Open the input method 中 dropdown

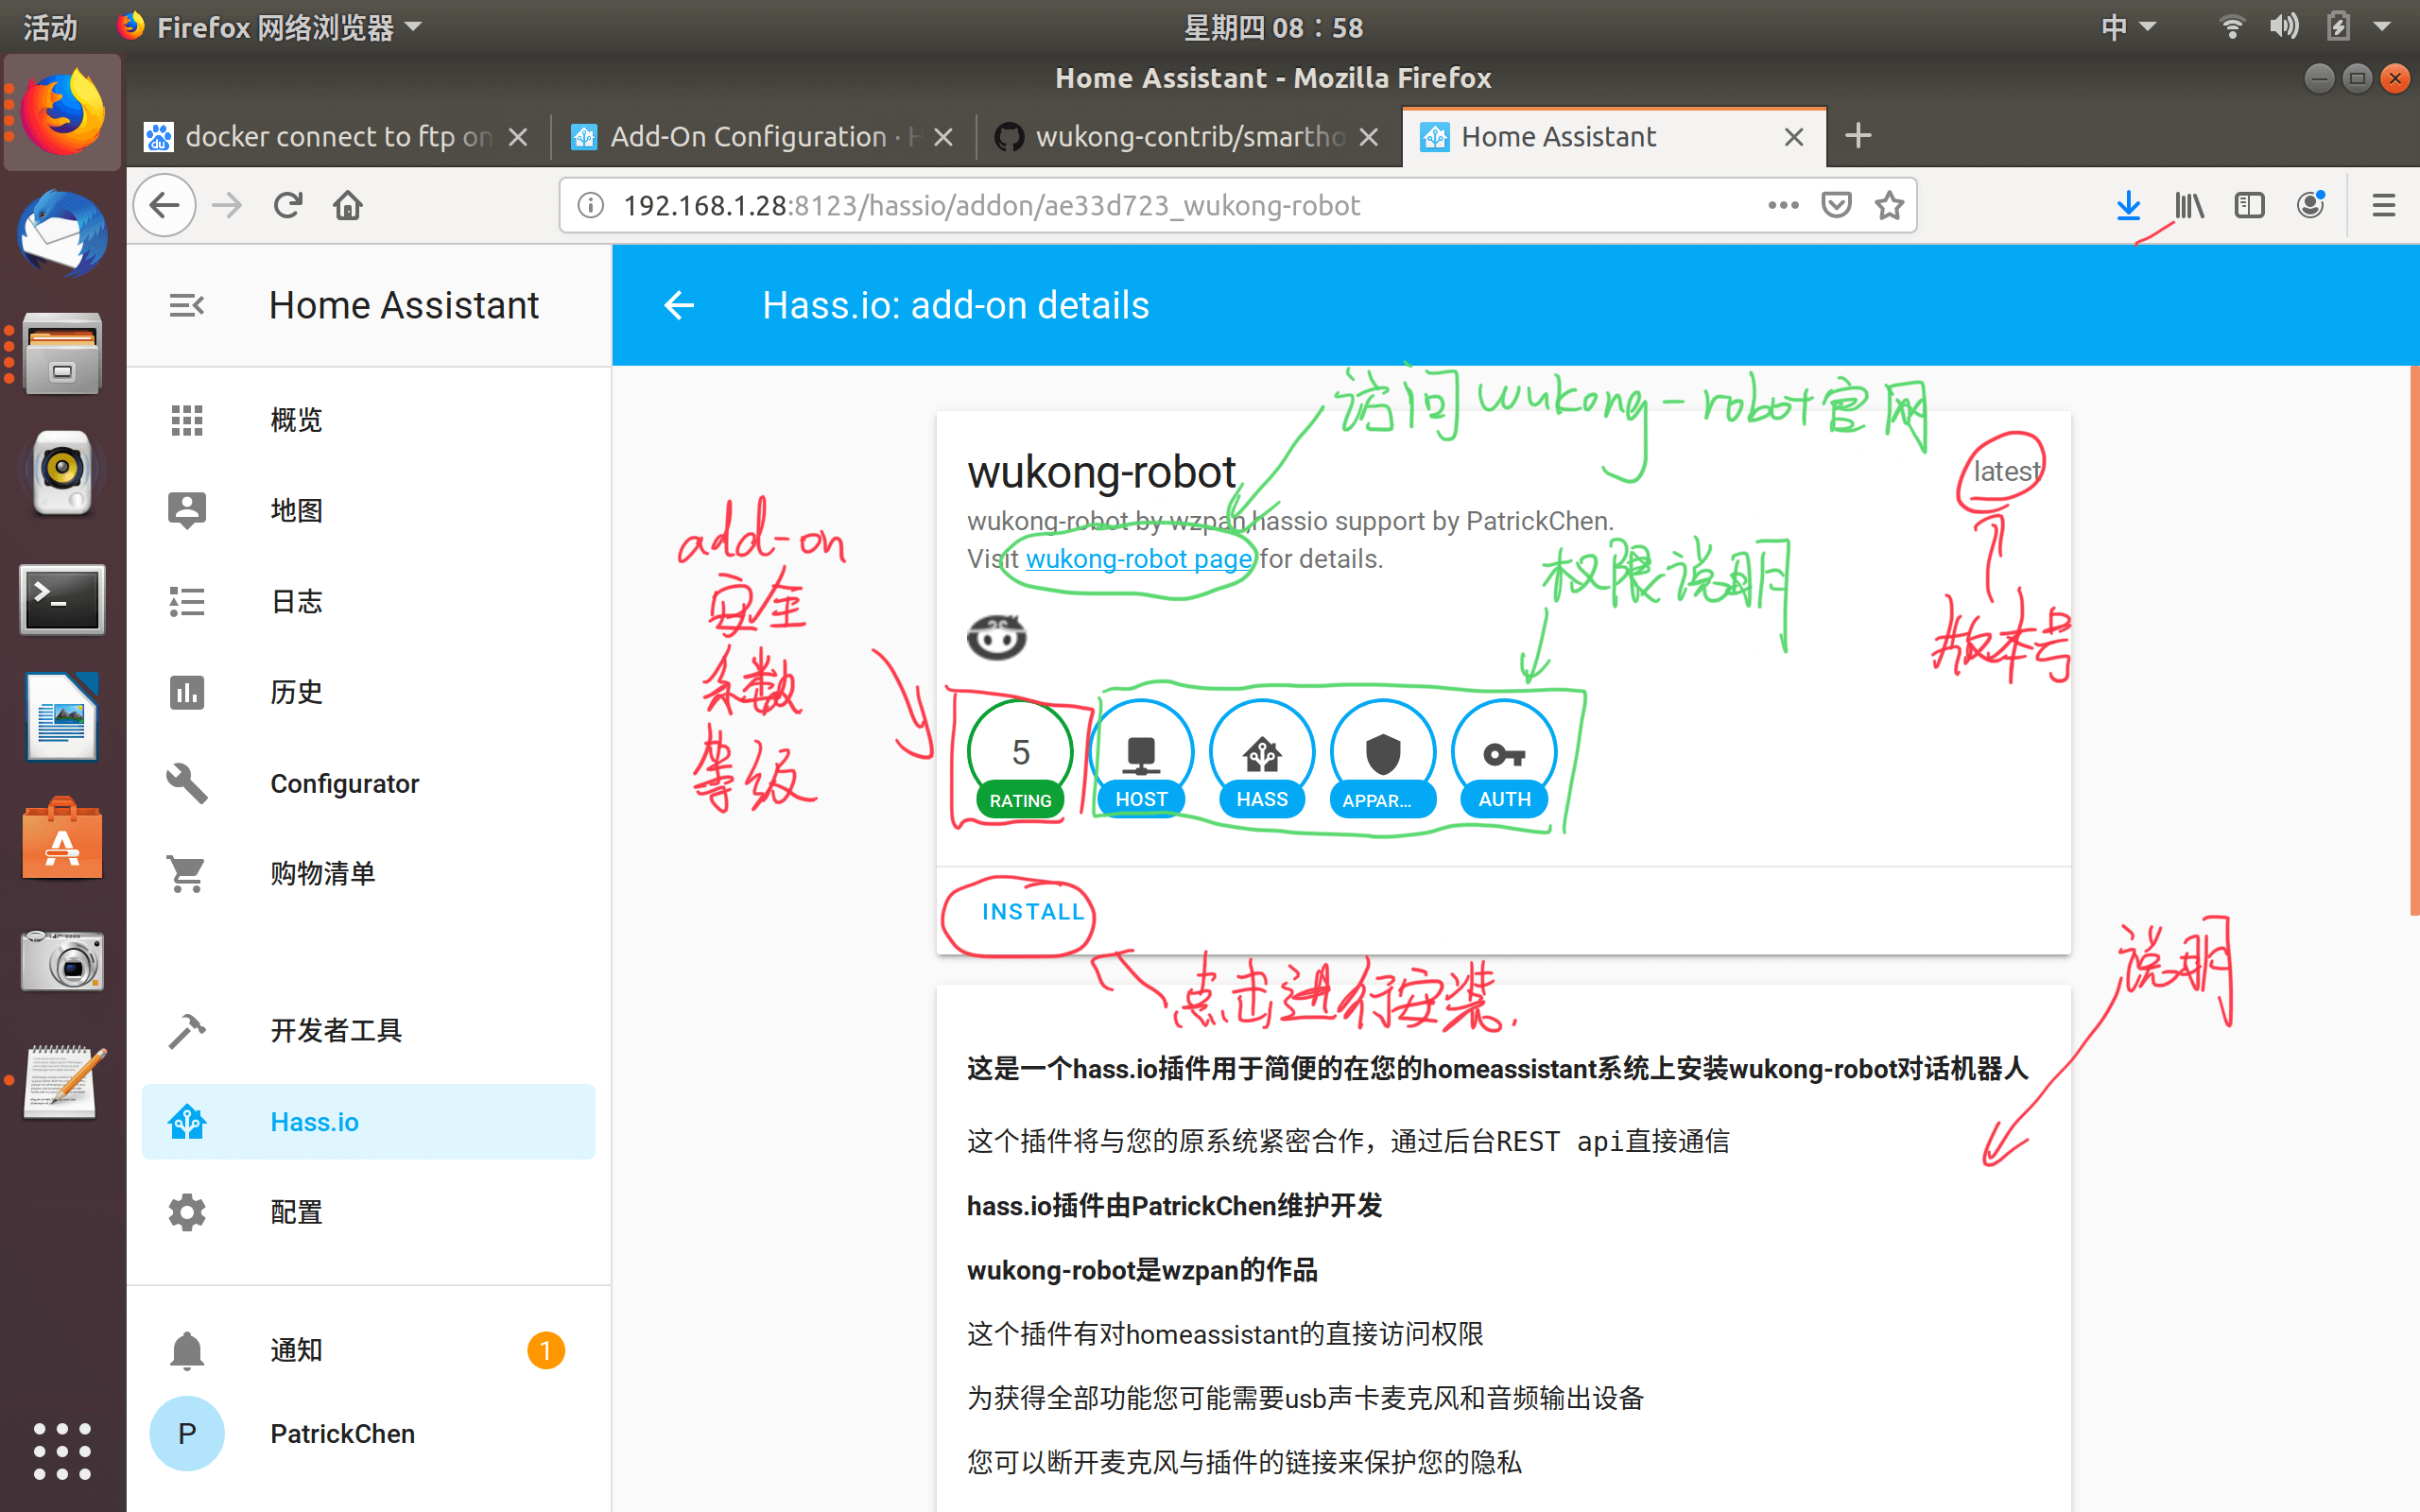(x=2128, y=27)
